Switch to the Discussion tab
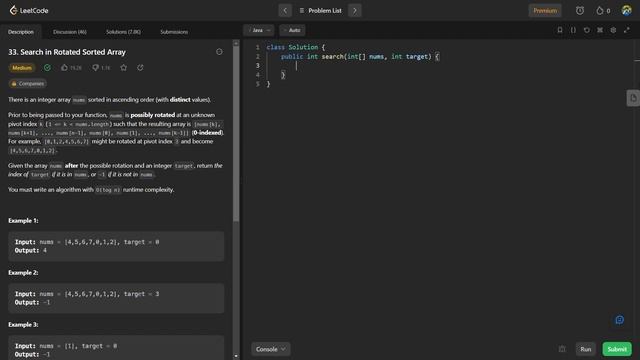This screenshot has height=360, width=640. coord(70,32)
